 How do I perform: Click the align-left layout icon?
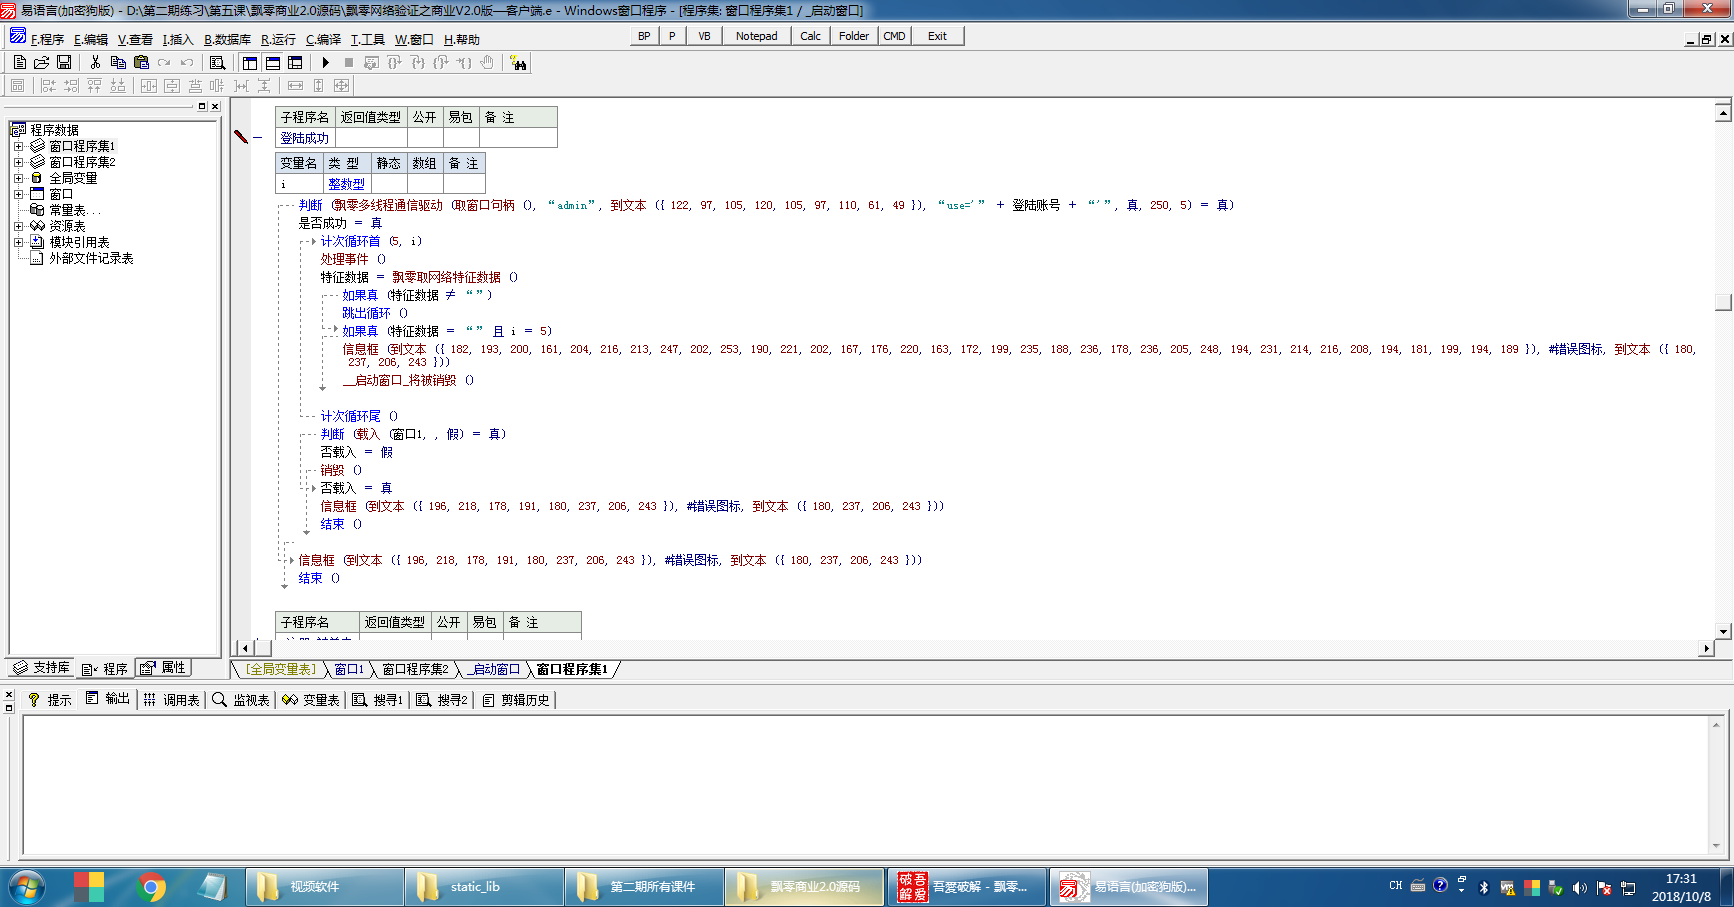(x=47, y=86)
